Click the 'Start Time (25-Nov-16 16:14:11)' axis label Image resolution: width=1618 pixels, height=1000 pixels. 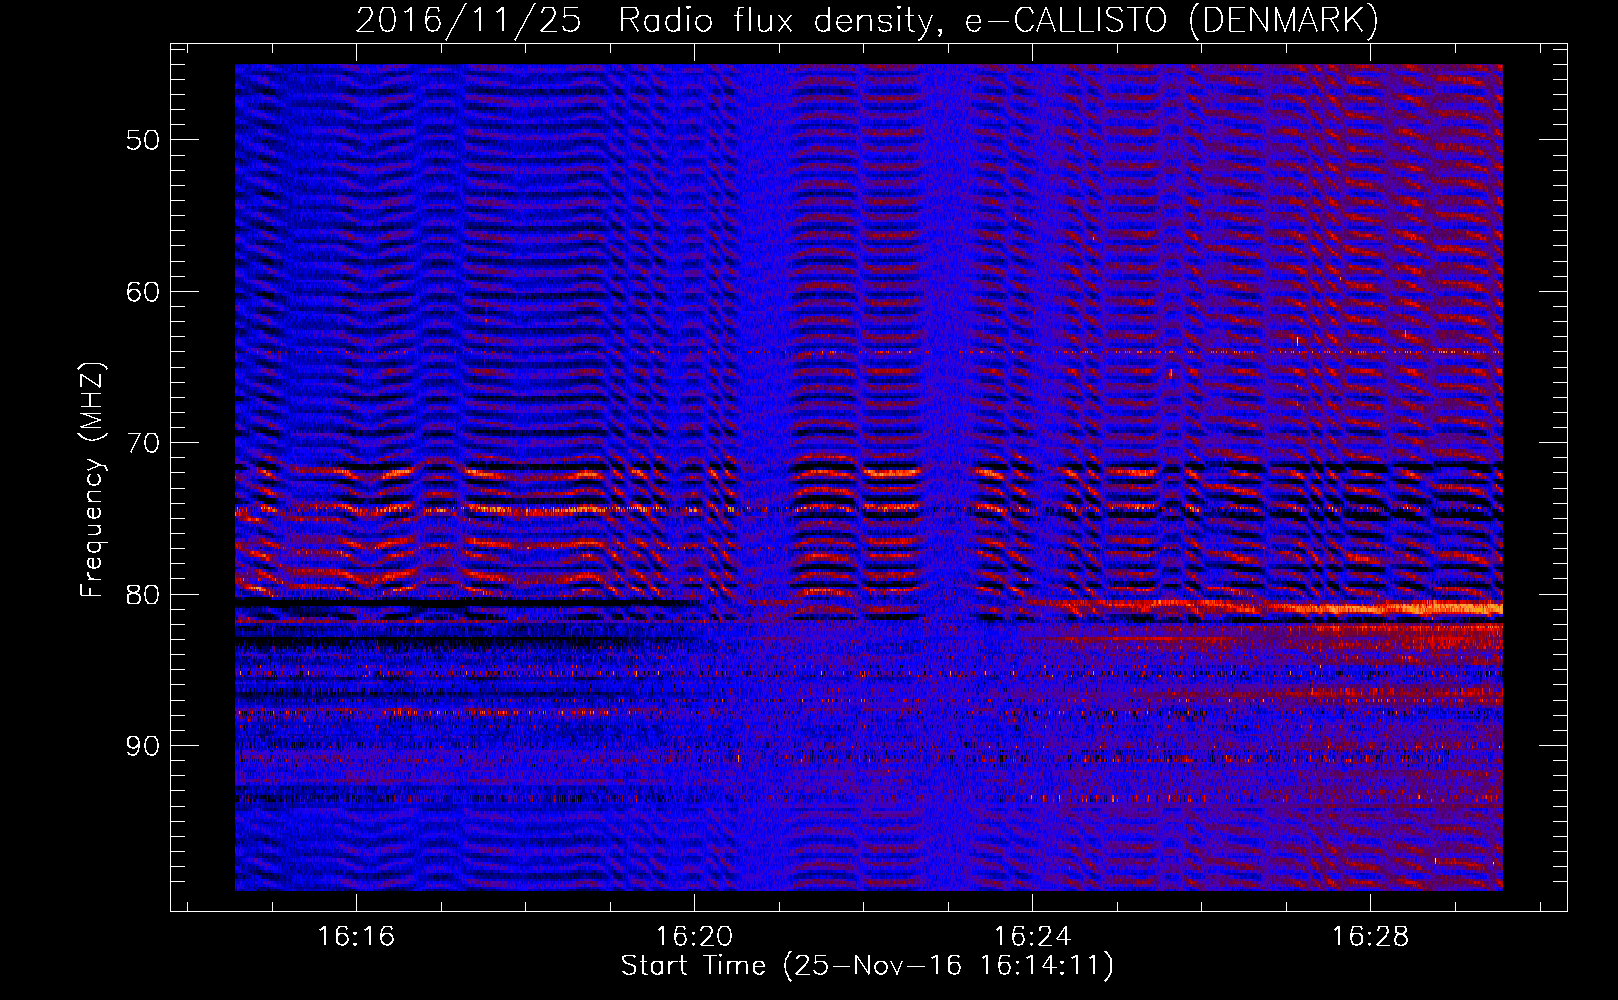(x=867, y=966)
